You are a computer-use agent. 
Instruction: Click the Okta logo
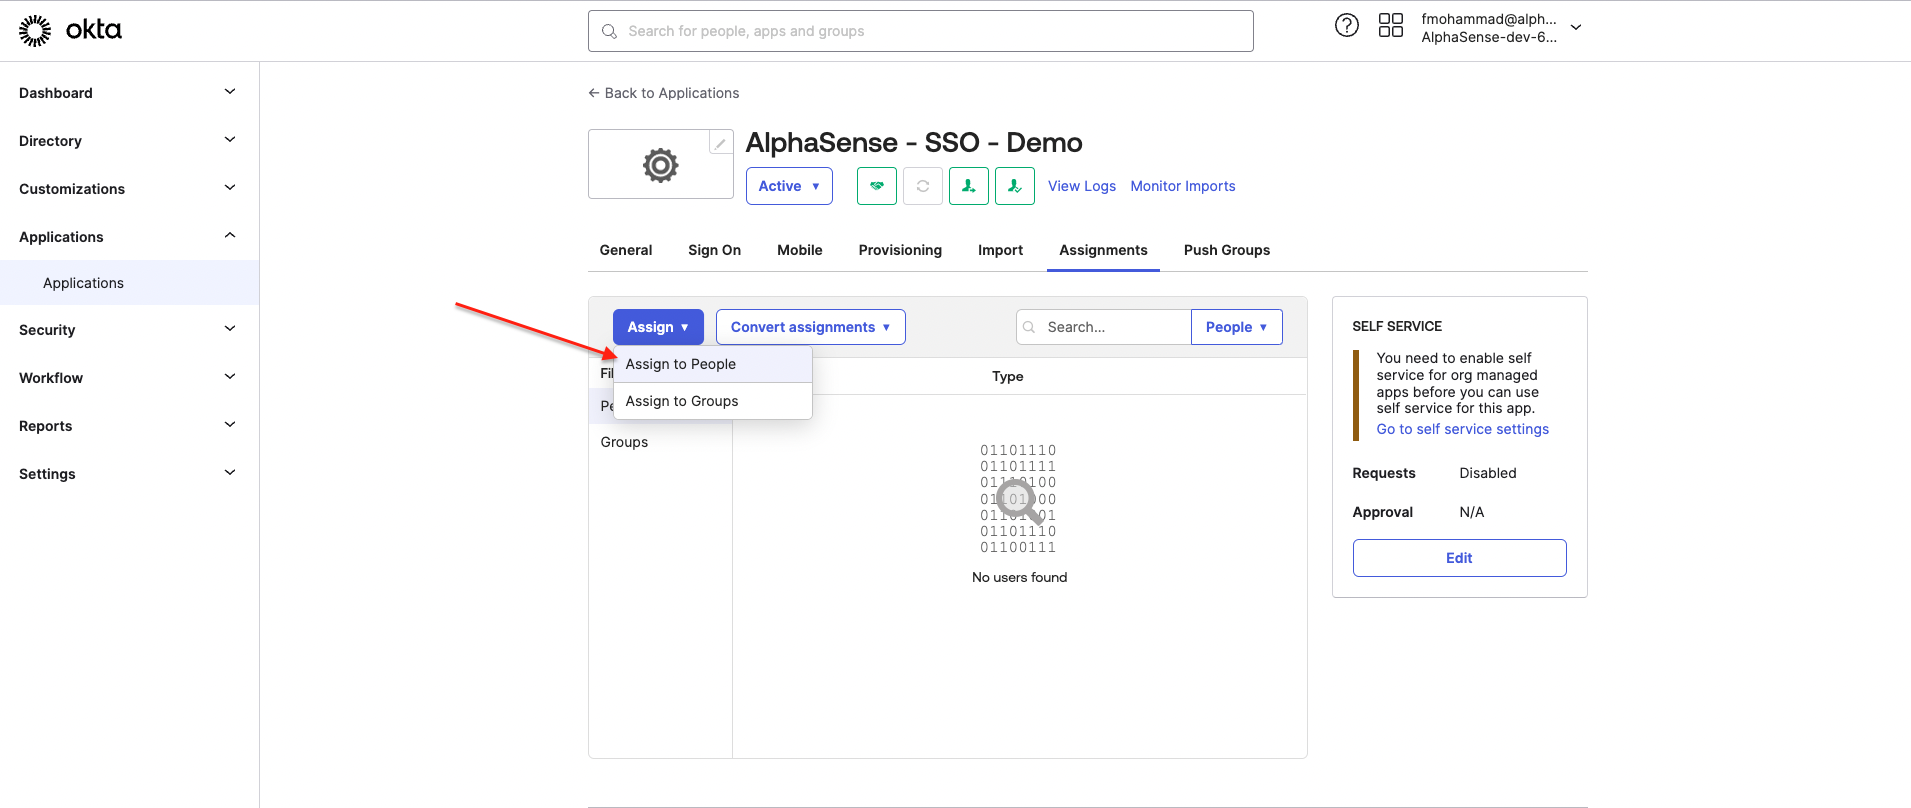pyautogui.click(x=70, y=30)
